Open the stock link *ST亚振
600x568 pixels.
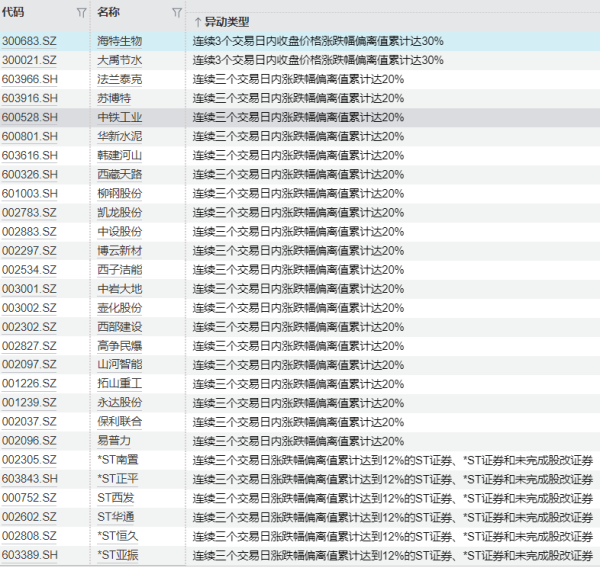point(118,554)
